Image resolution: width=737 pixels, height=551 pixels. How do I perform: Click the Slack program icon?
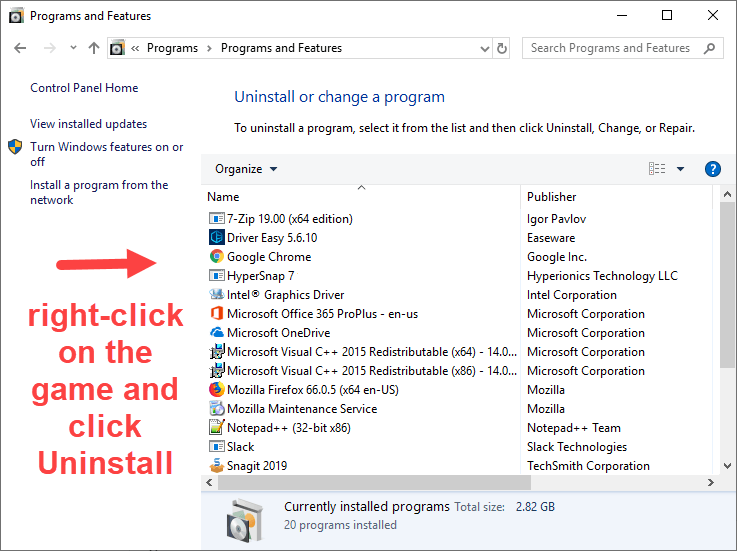coord(216,447)
